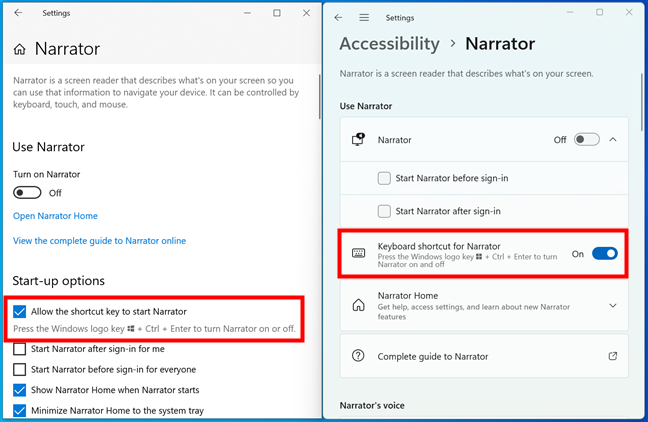Click the right window vertical scrollbar

tap(642, 103)
